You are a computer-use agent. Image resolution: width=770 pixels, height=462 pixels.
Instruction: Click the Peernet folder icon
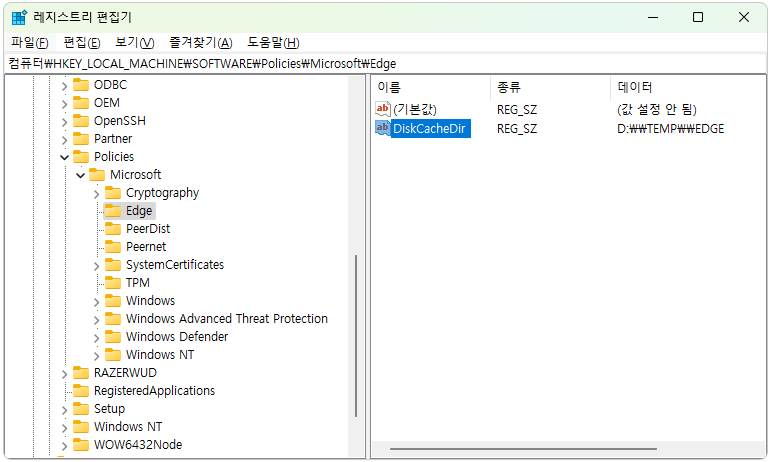pyautogui.click(x=113, y=246)
